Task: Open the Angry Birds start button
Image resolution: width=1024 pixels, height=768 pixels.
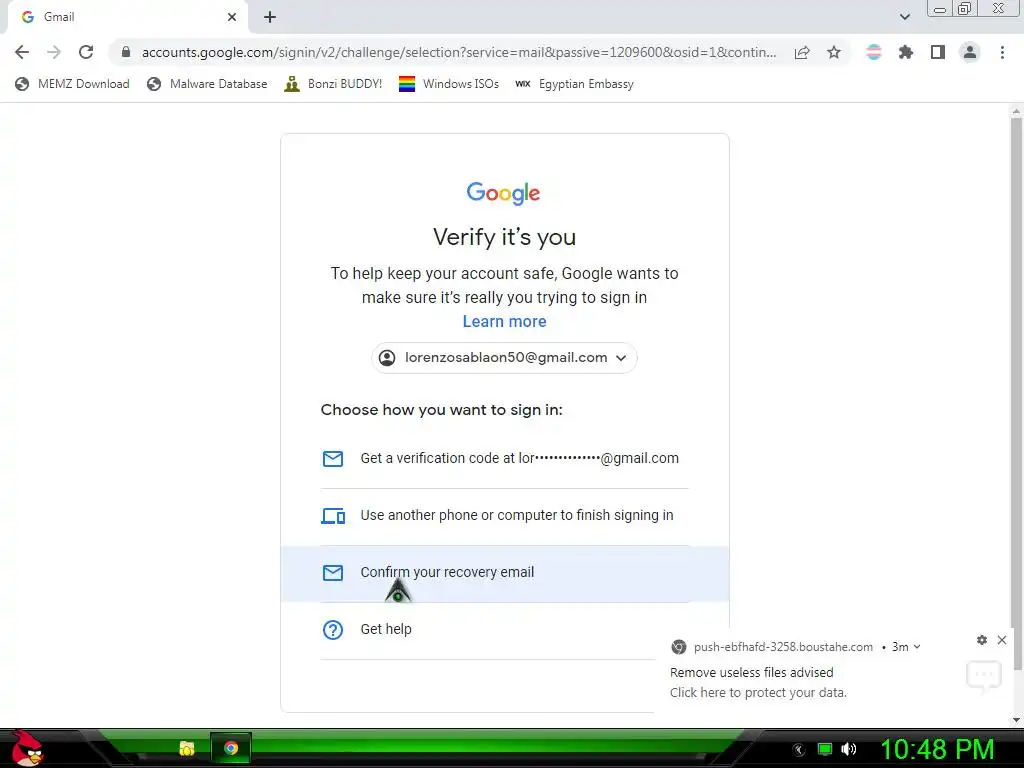Action: tap(27, 748)
